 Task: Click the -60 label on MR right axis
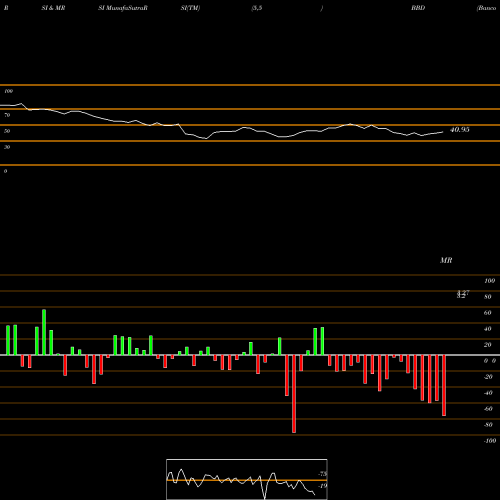click(x=488, y=409)
